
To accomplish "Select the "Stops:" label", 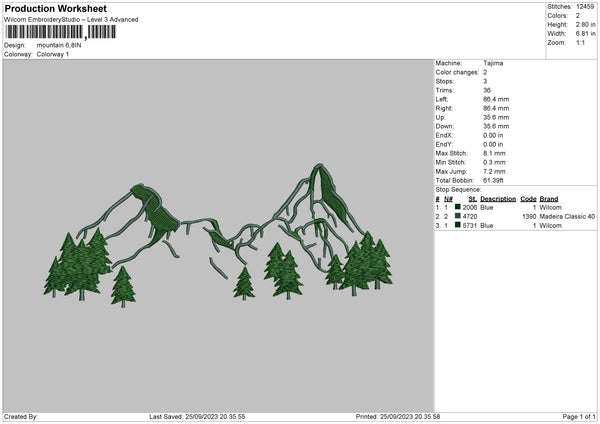I will pyautogui.click(x=445, y=81).
